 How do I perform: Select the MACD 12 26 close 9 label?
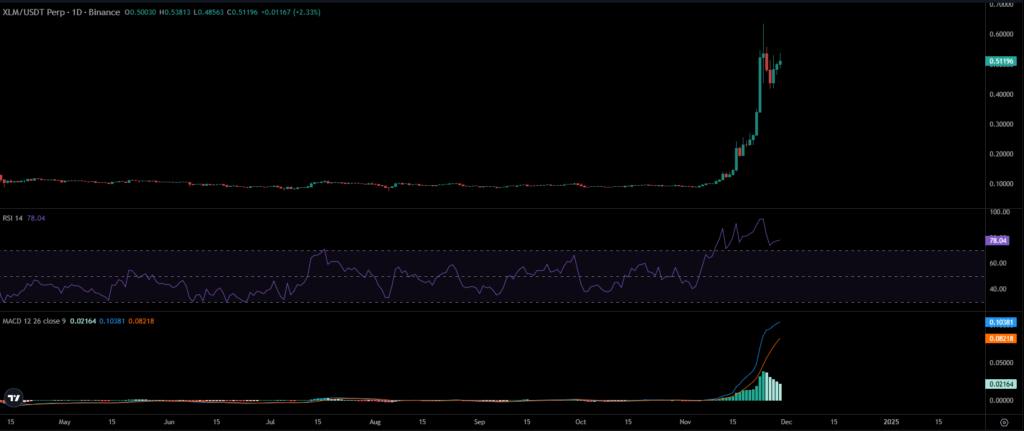coord(35,321)
